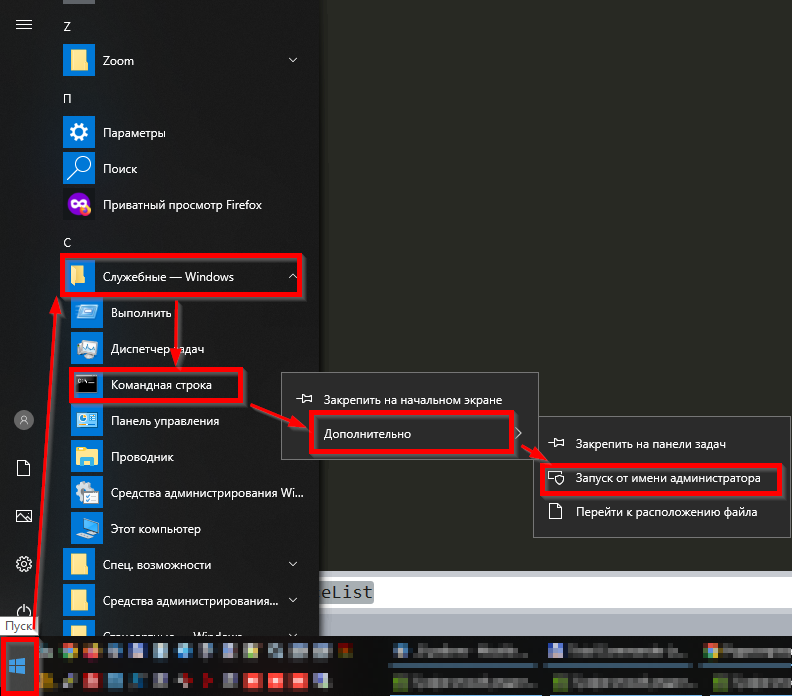Choose Закрепить на панели задач

[x=662, y=444]
